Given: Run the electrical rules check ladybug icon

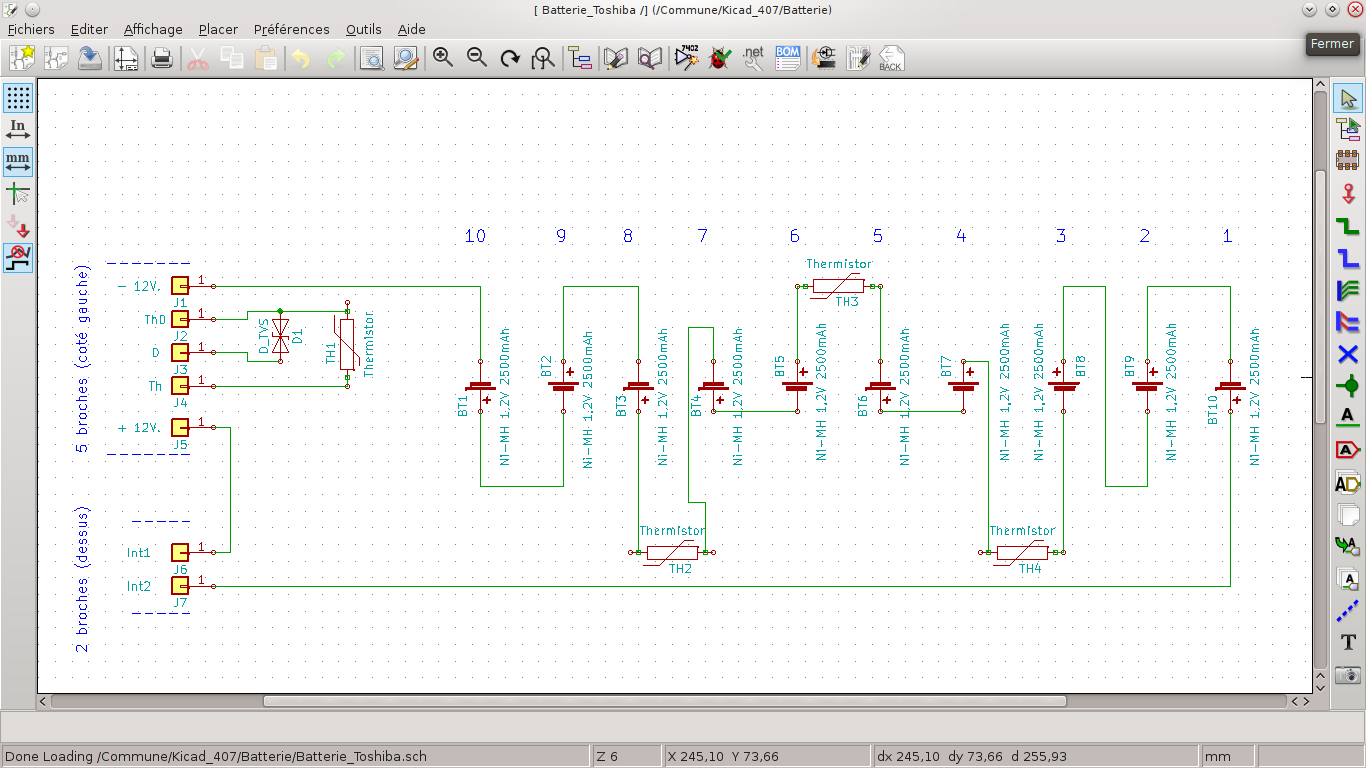Looking at the screenshot, I should 719,58.
